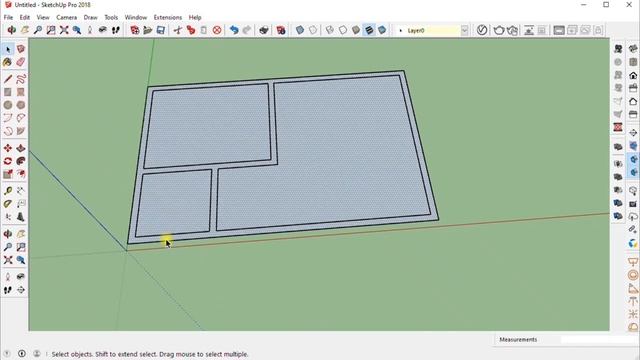640x360 pixels.
Task: Click the status bar info circle icon
Action: click(22, 353)
